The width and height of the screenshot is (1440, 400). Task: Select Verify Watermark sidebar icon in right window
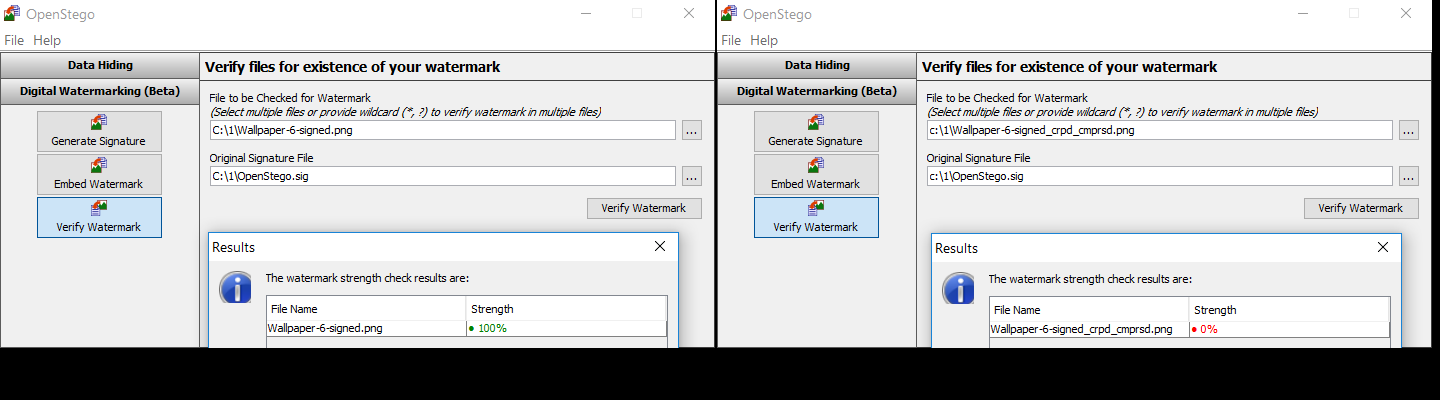click(x=816, y=209)
